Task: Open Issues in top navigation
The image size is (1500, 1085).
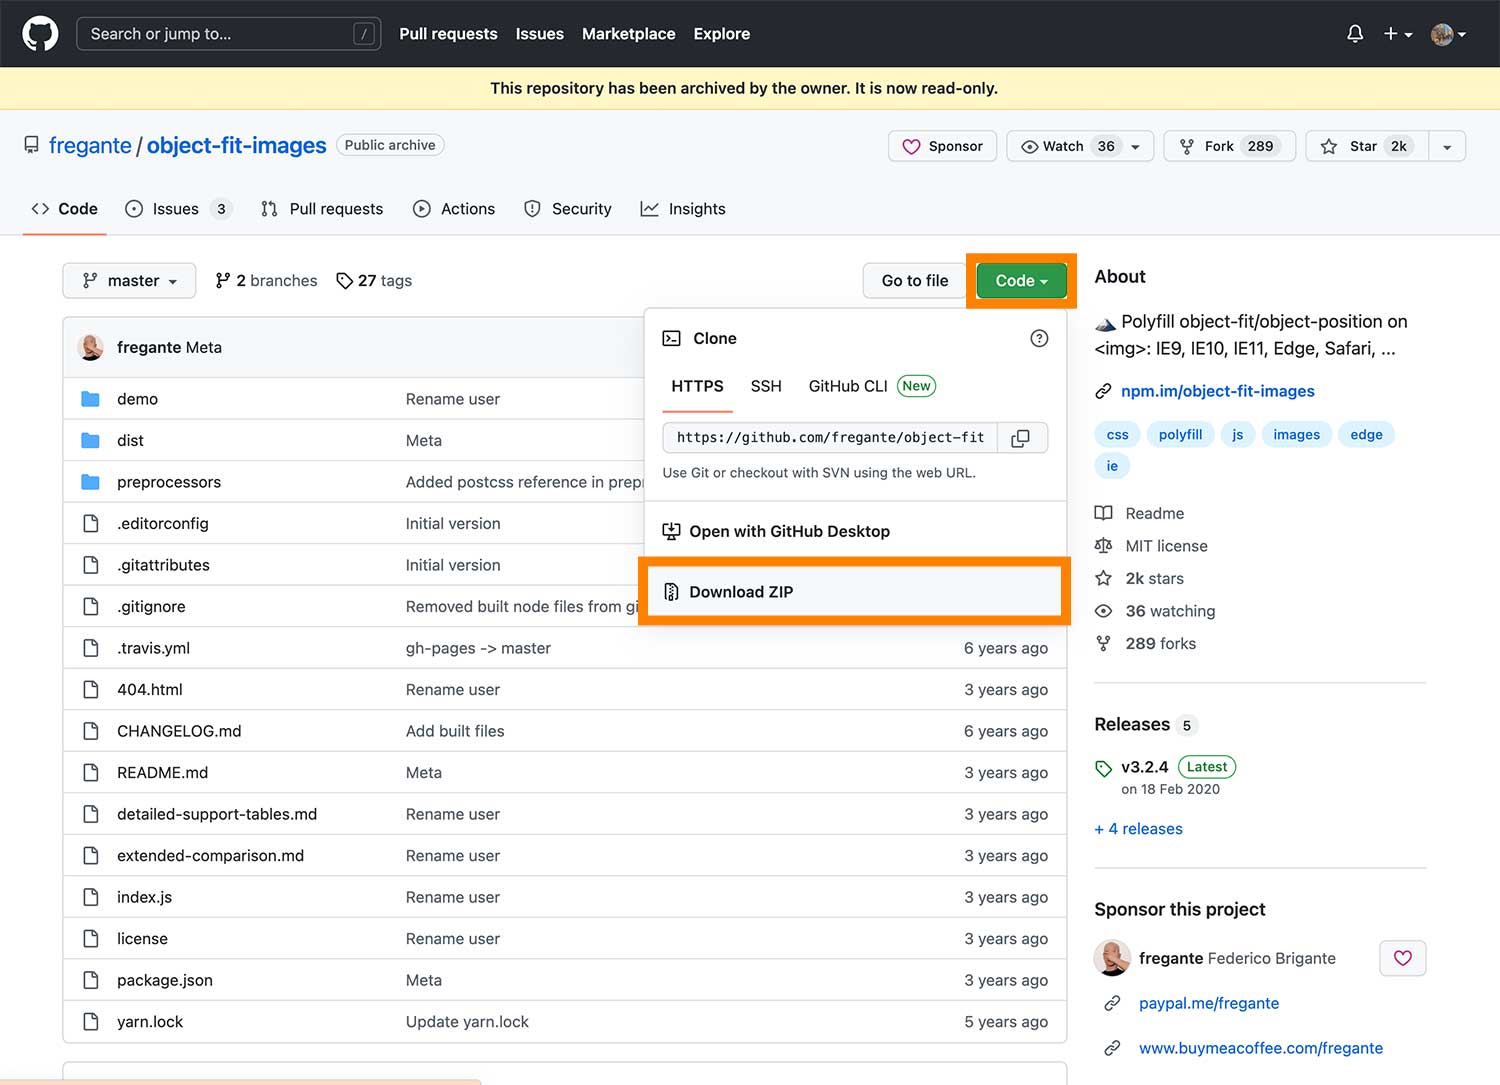Action: coord(540,34)
